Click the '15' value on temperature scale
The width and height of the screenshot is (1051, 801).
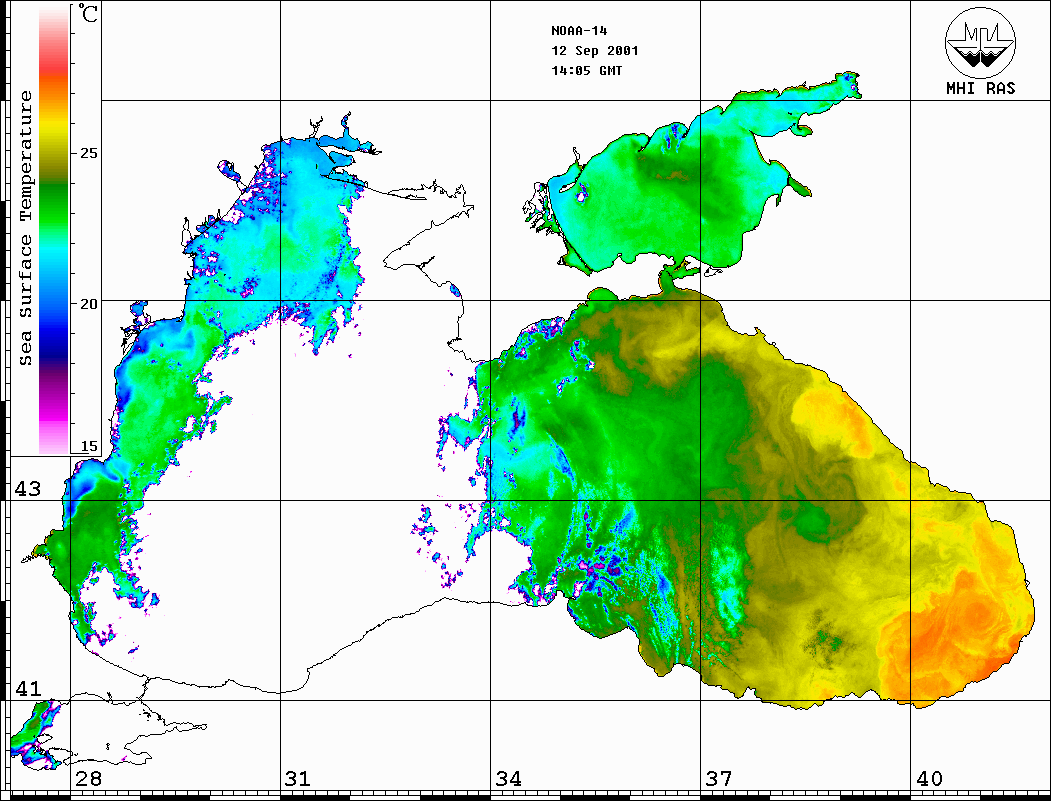click(x=88, y=446)
